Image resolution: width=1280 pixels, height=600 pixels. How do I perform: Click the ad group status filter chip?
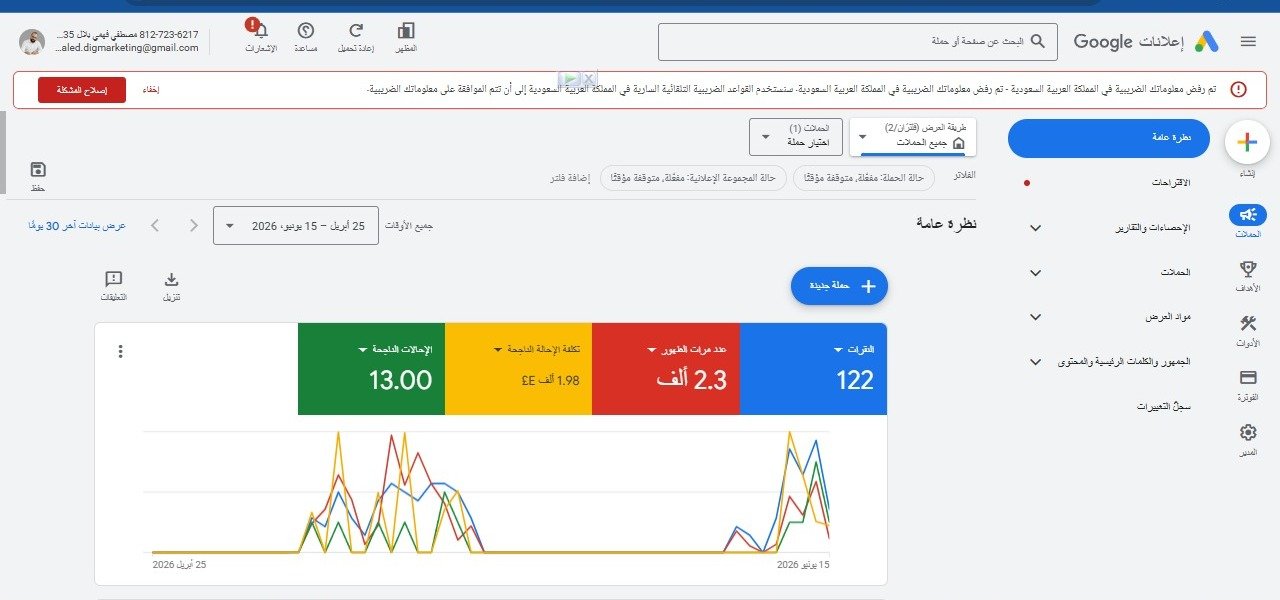[x=692, y=178]
